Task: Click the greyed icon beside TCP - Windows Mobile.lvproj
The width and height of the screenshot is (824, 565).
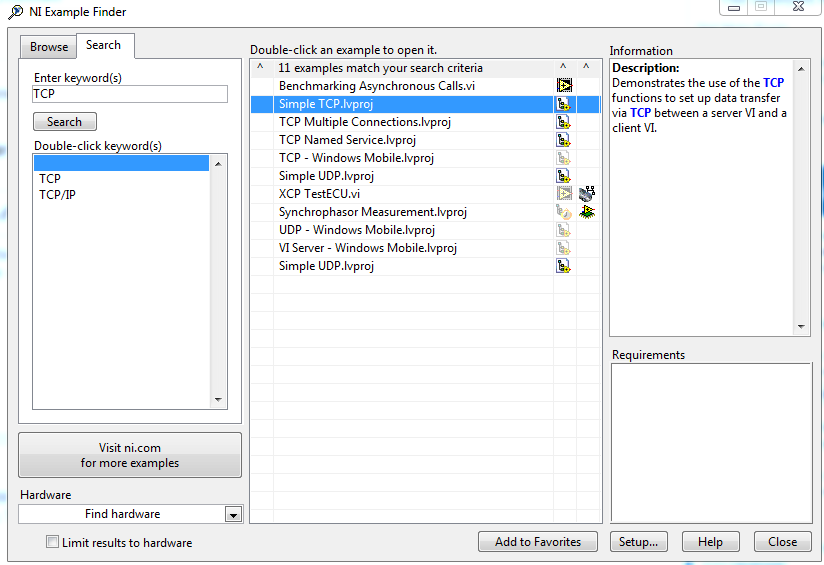Action: [563, 158]
